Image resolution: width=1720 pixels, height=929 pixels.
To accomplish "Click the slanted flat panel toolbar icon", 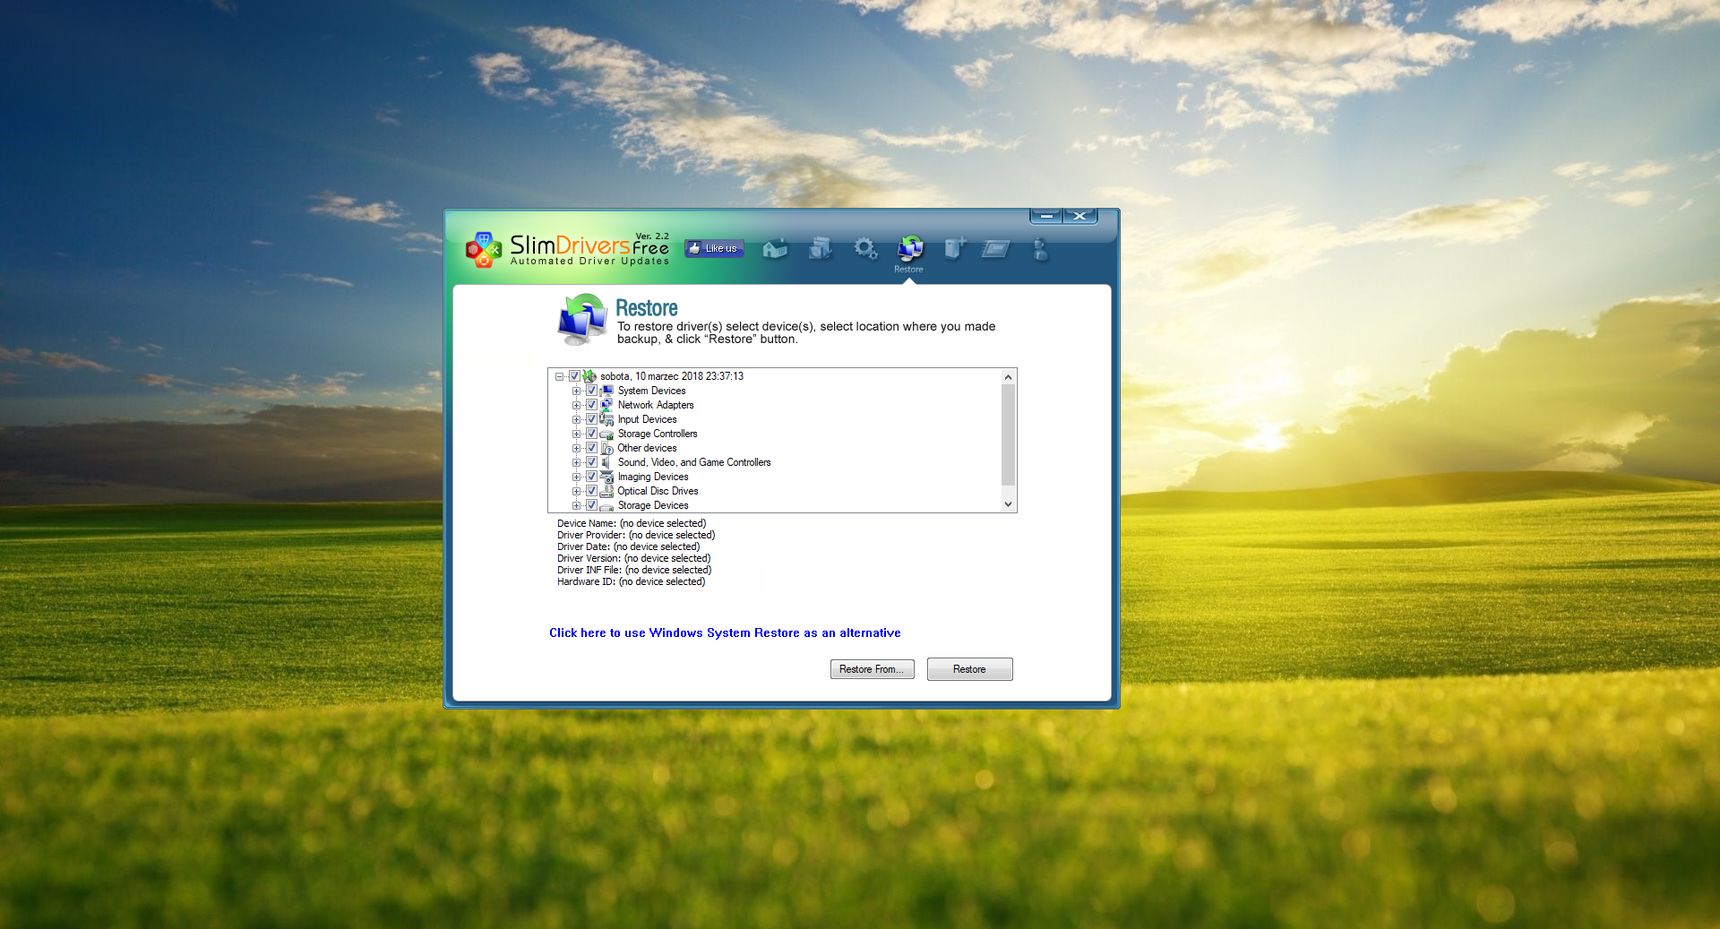I will coord(996,248).
